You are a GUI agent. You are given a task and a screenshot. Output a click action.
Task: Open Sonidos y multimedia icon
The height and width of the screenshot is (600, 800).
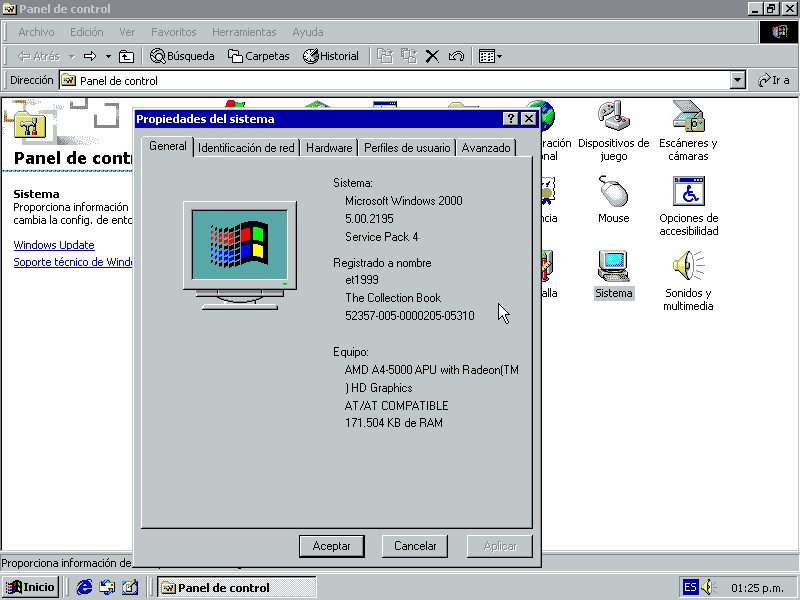tap(688, 281)
